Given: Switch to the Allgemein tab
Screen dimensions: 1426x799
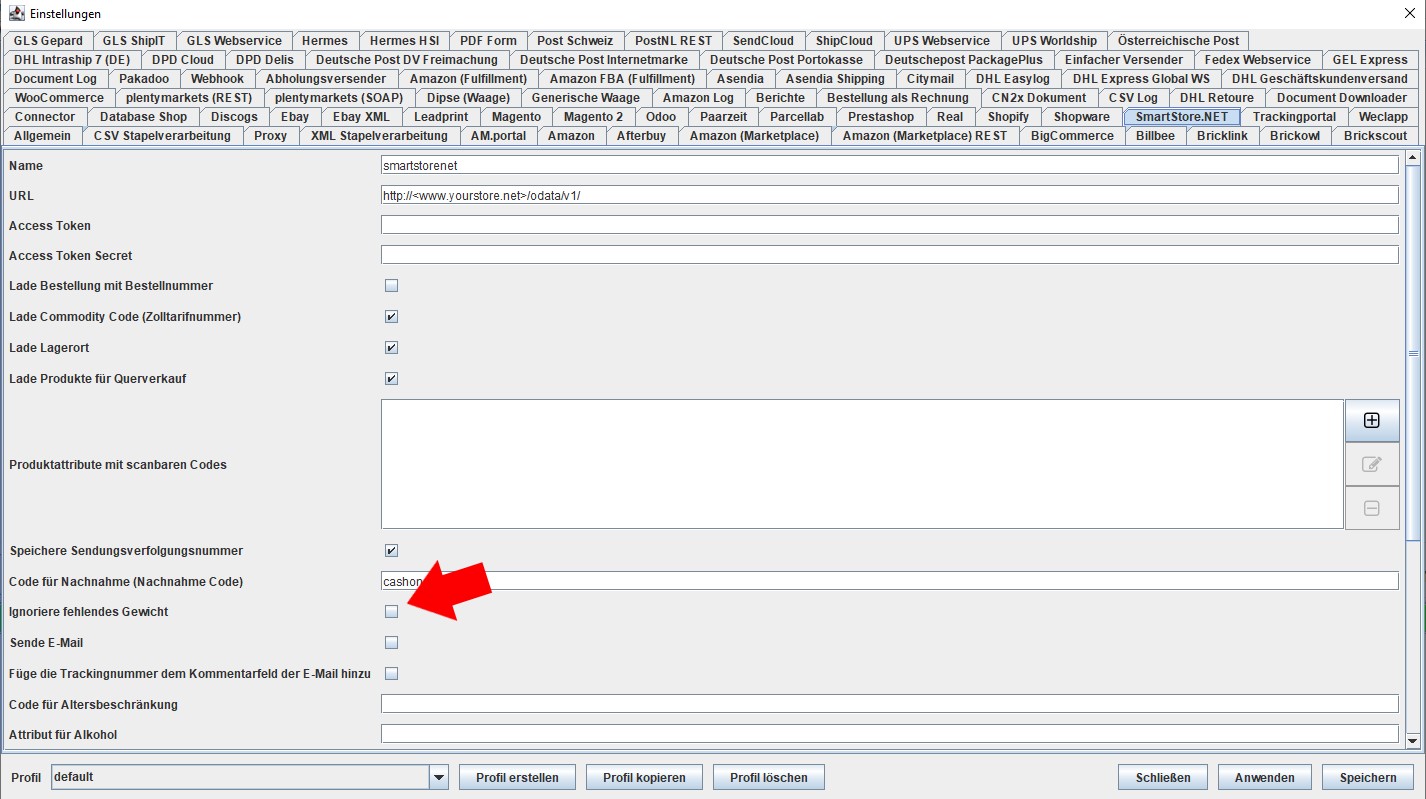Looking at the screenshot, I should [x=43, y=136].
